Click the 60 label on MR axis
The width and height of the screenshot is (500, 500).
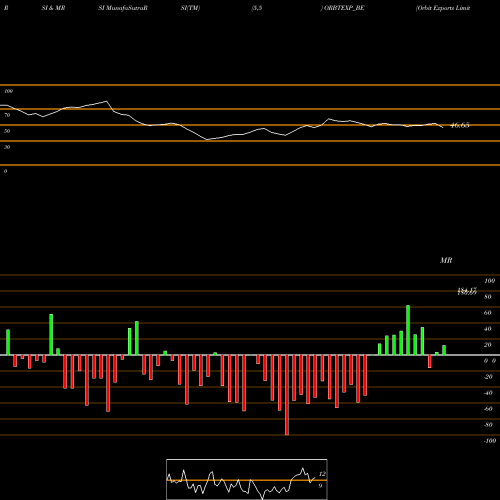[488, 313]
